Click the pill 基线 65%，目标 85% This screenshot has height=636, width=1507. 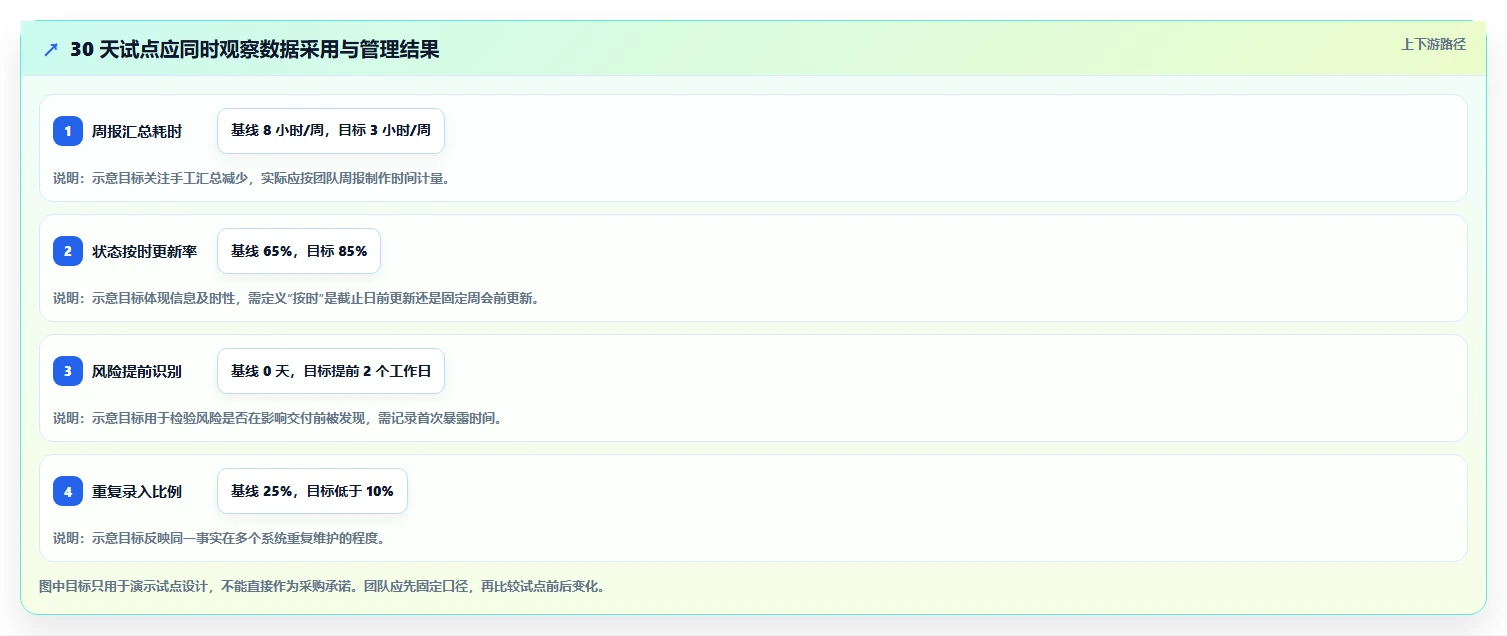click(299, 251)
